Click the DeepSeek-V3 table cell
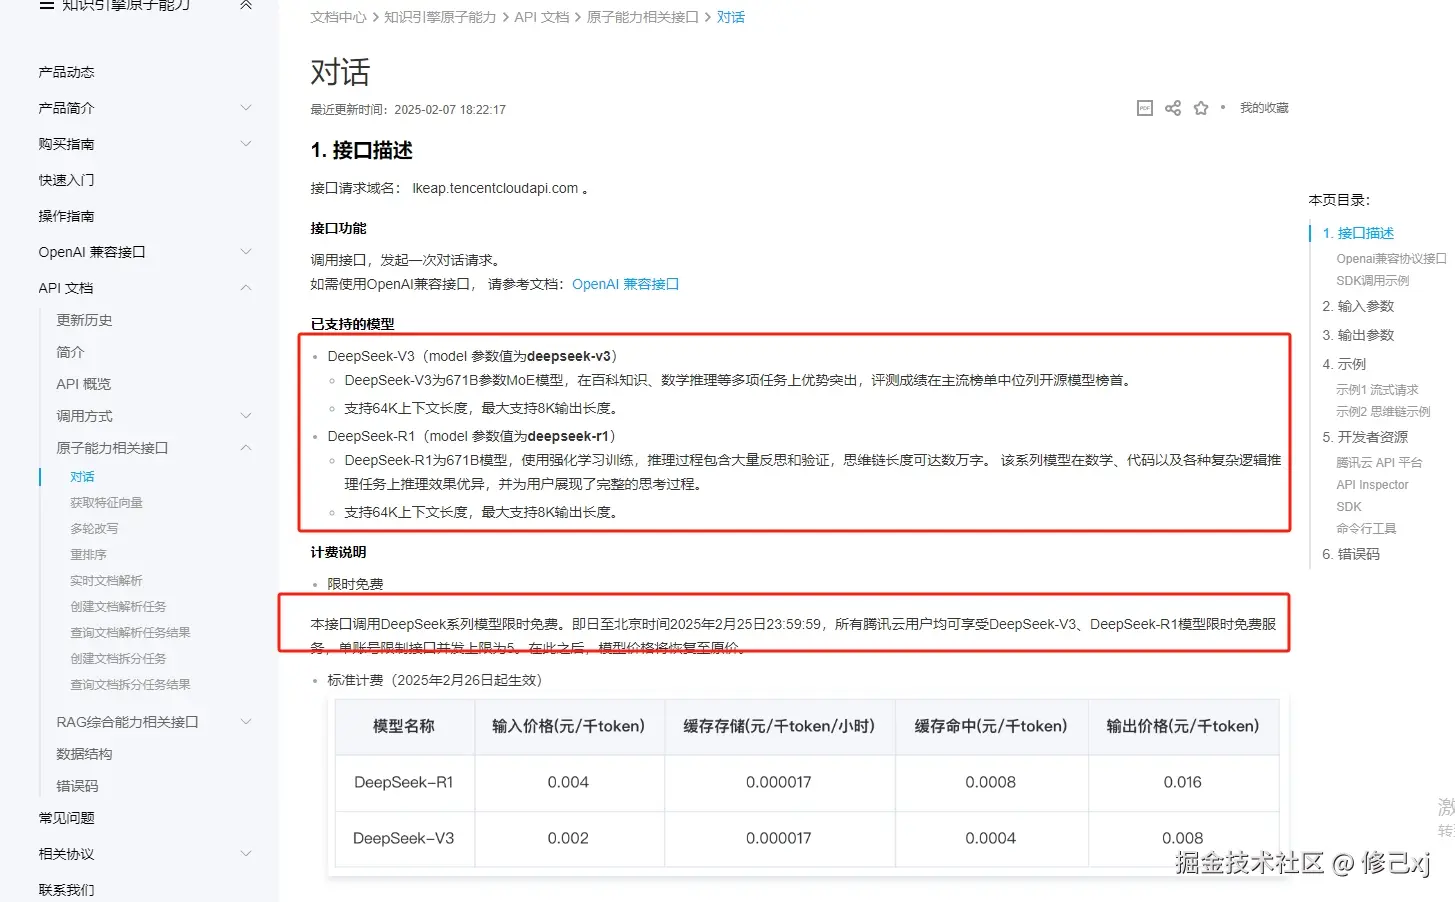 pos(404,838)
